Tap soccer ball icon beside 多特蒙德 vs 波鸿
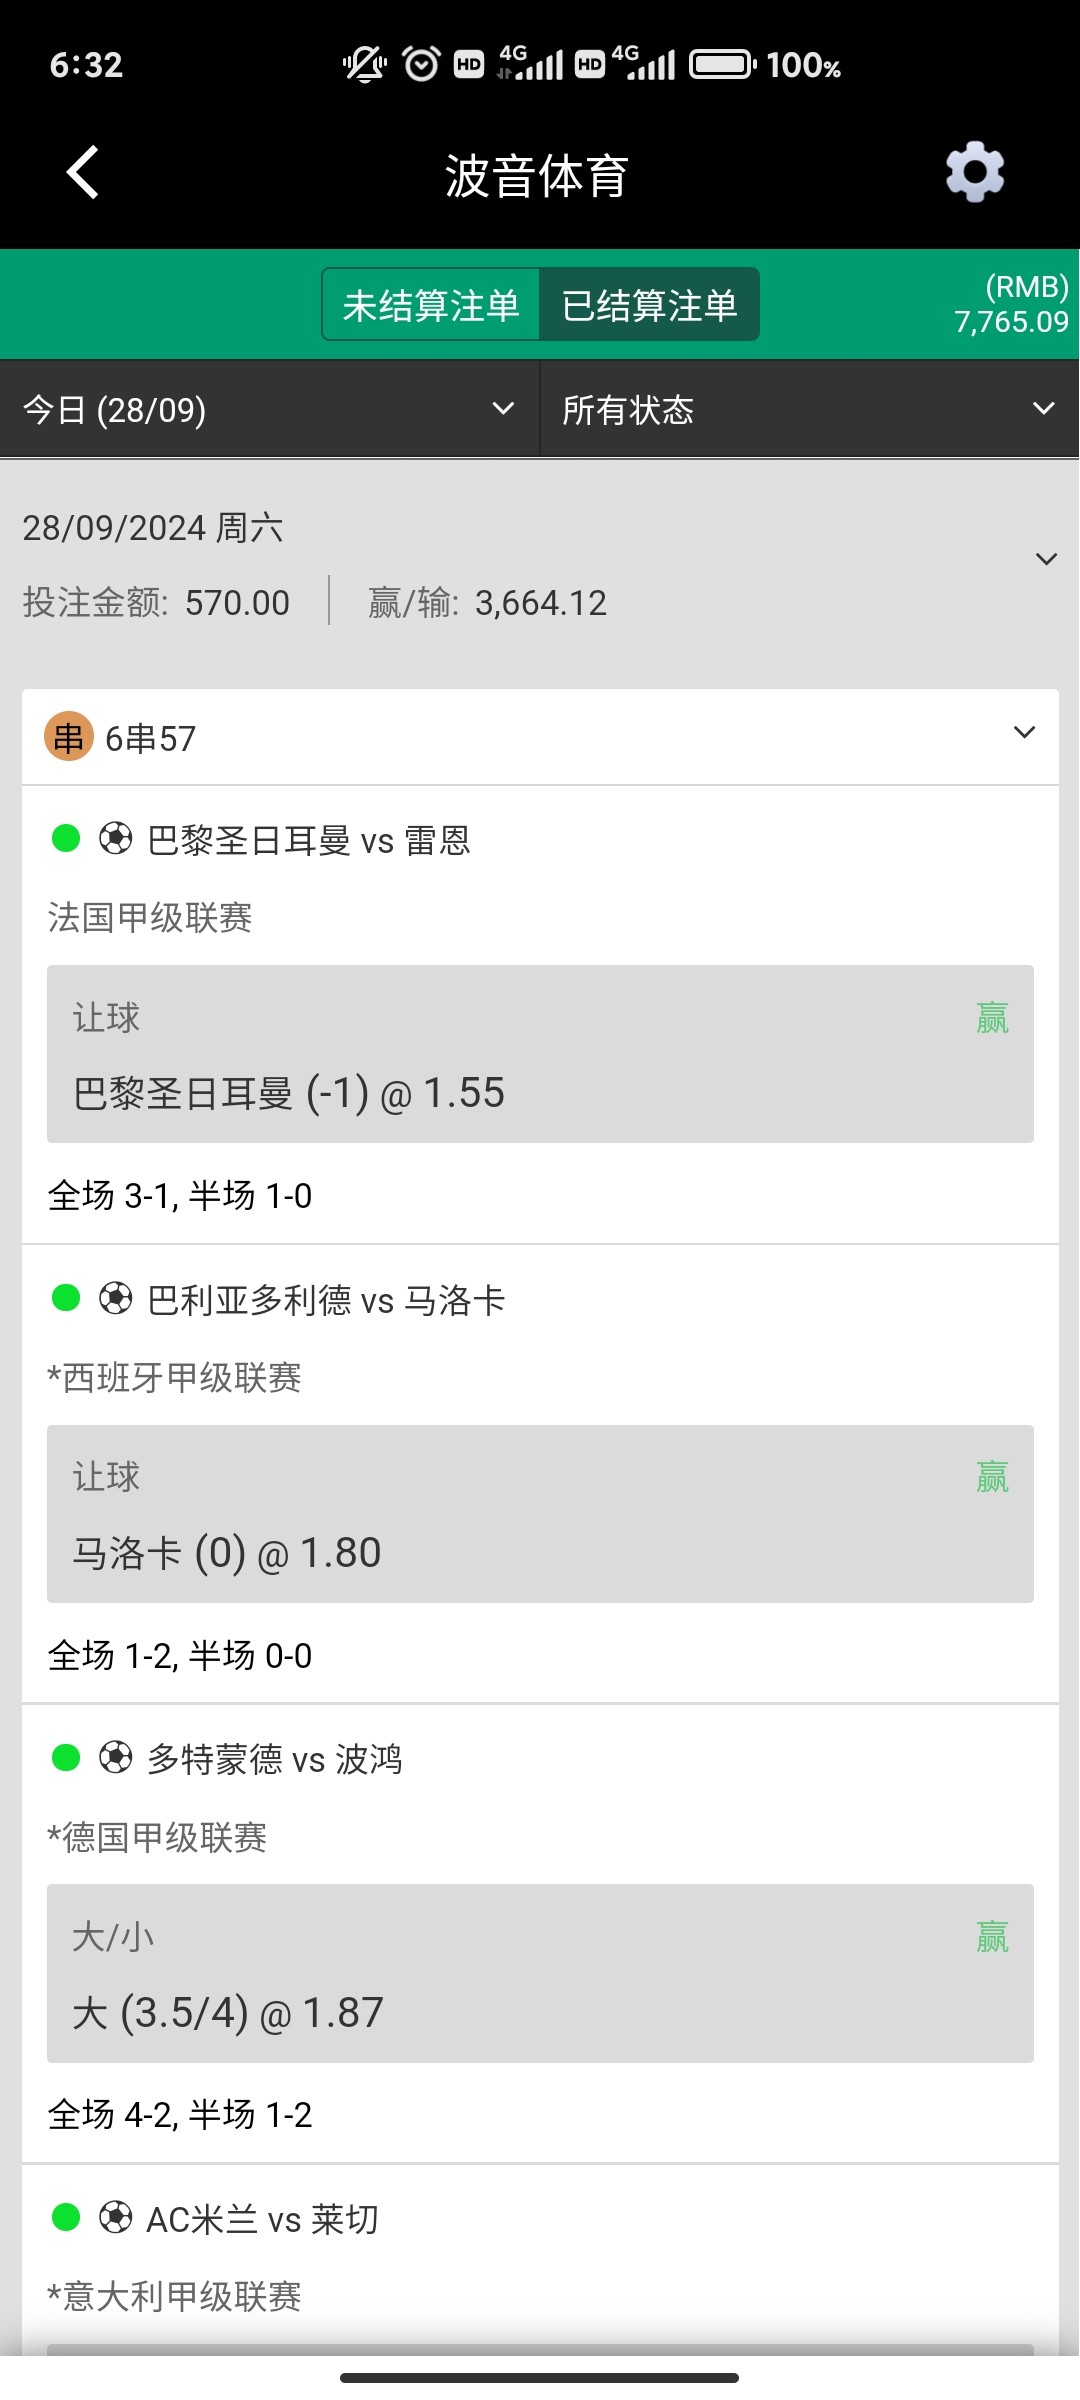This screenshot has width=1080, height=2400. pyautogui.click(x=115, y=1758)
